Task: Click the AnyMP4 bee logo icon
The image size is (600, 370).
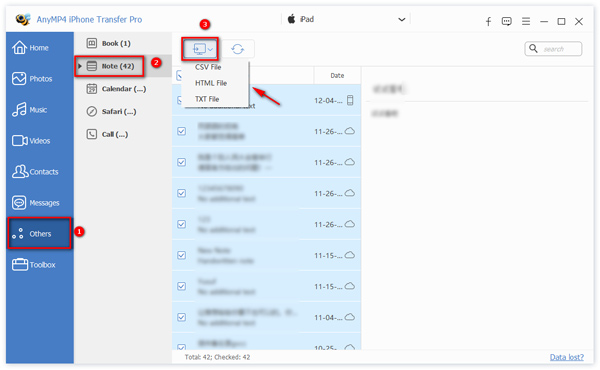Action: pyautogui.click(x=23, y=19)
